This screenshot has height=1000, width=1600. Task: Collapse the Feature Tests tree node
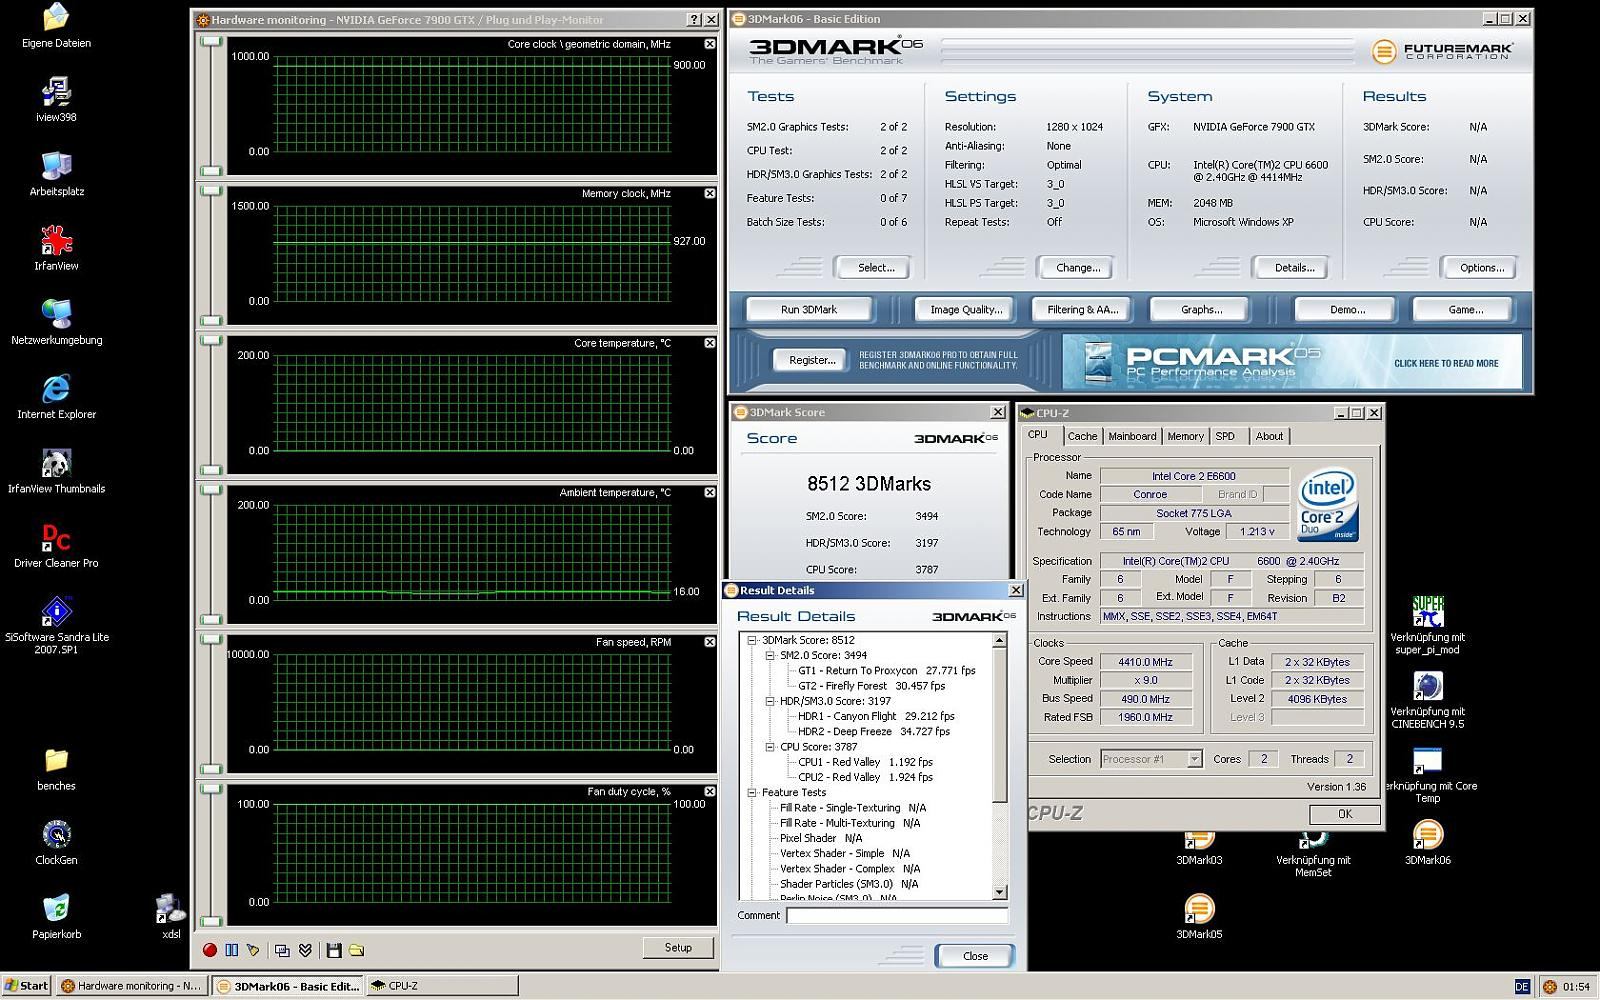click(752, 792)
